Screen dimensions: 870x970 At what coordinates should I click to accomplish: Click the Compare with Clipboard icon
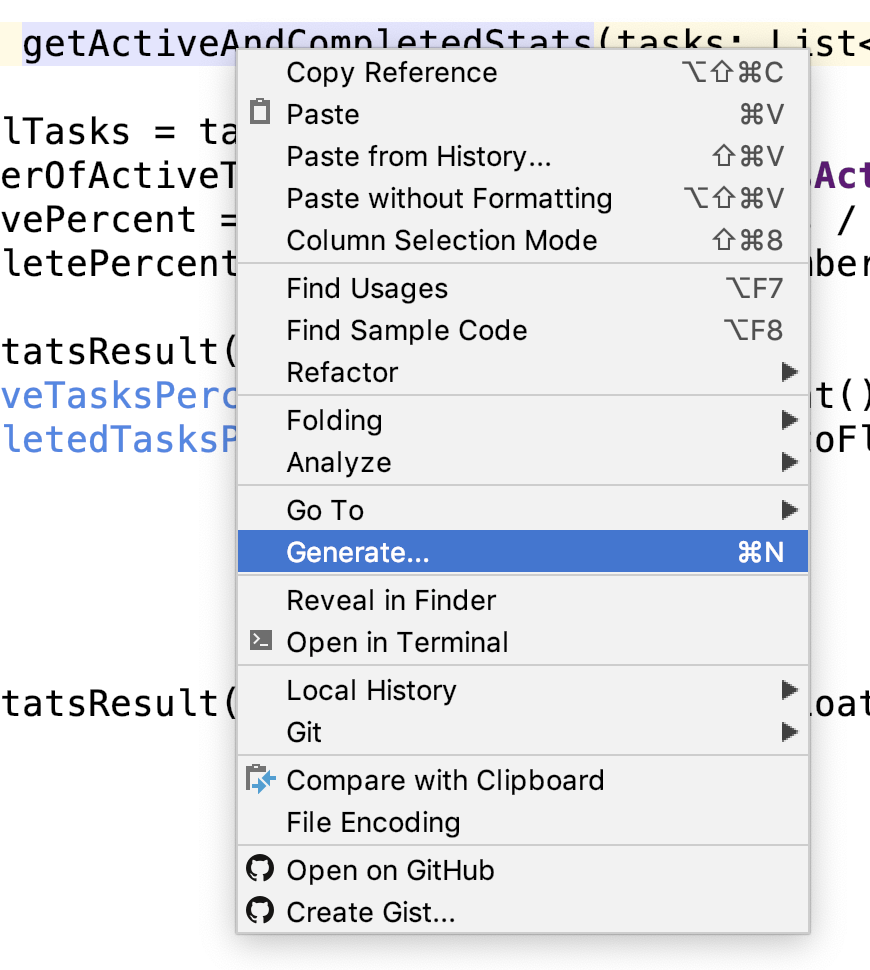coord(260,779)
